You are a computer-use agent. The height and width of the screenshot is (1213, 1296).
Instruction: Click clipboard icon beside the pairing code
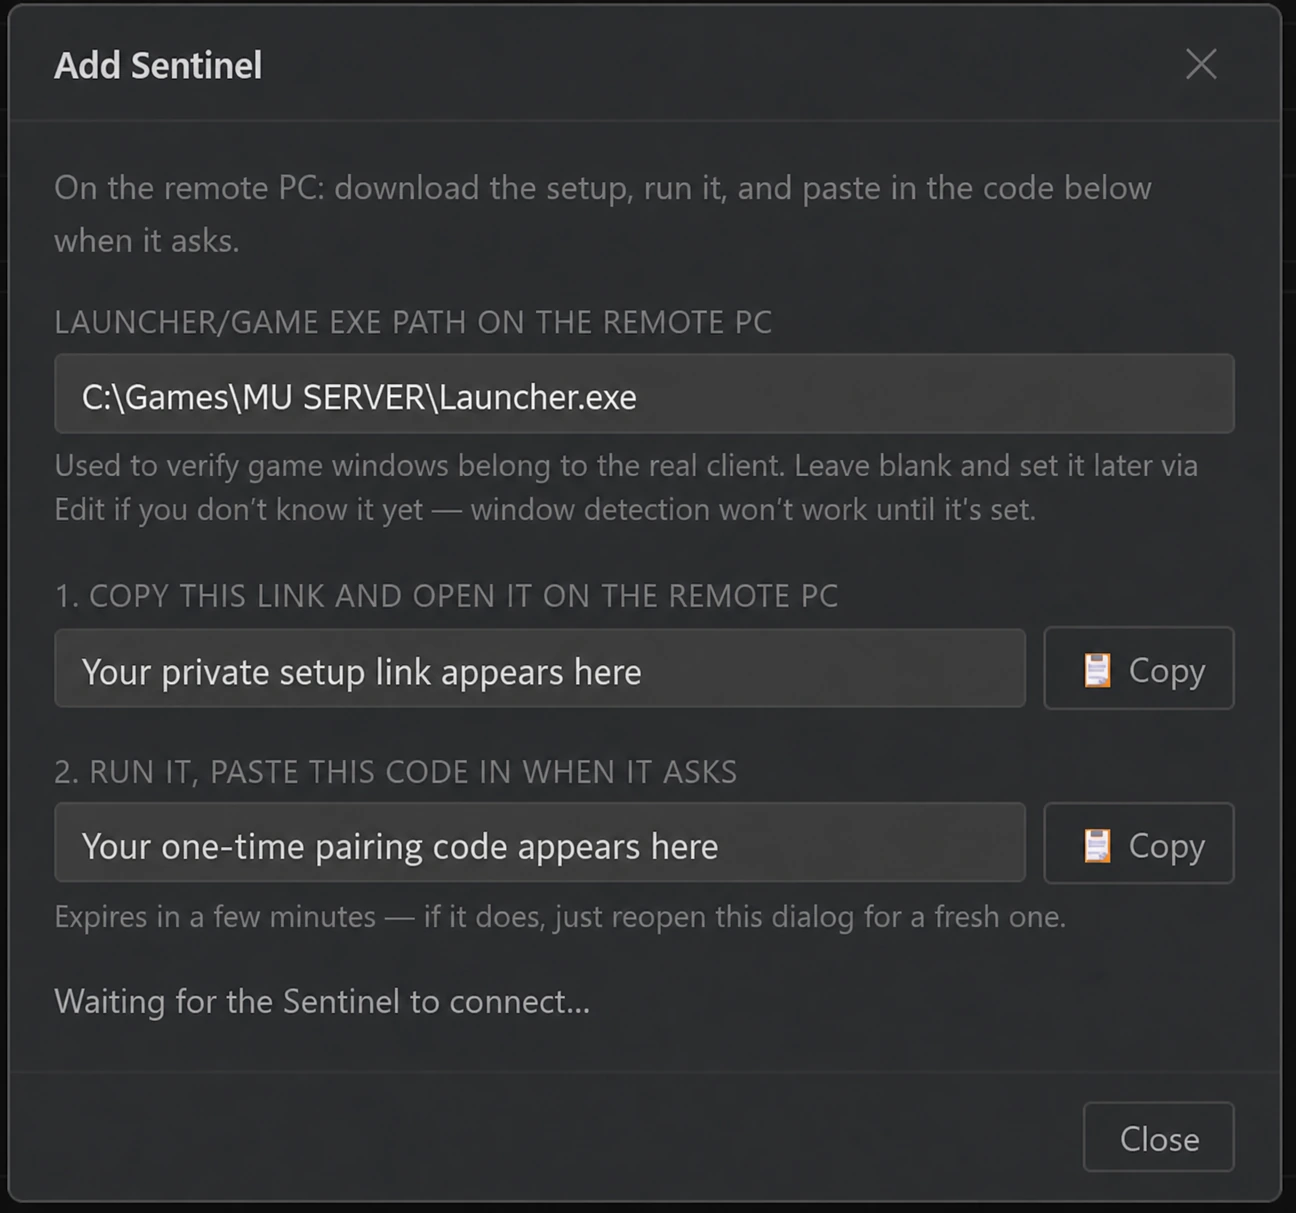[1097, 846]
